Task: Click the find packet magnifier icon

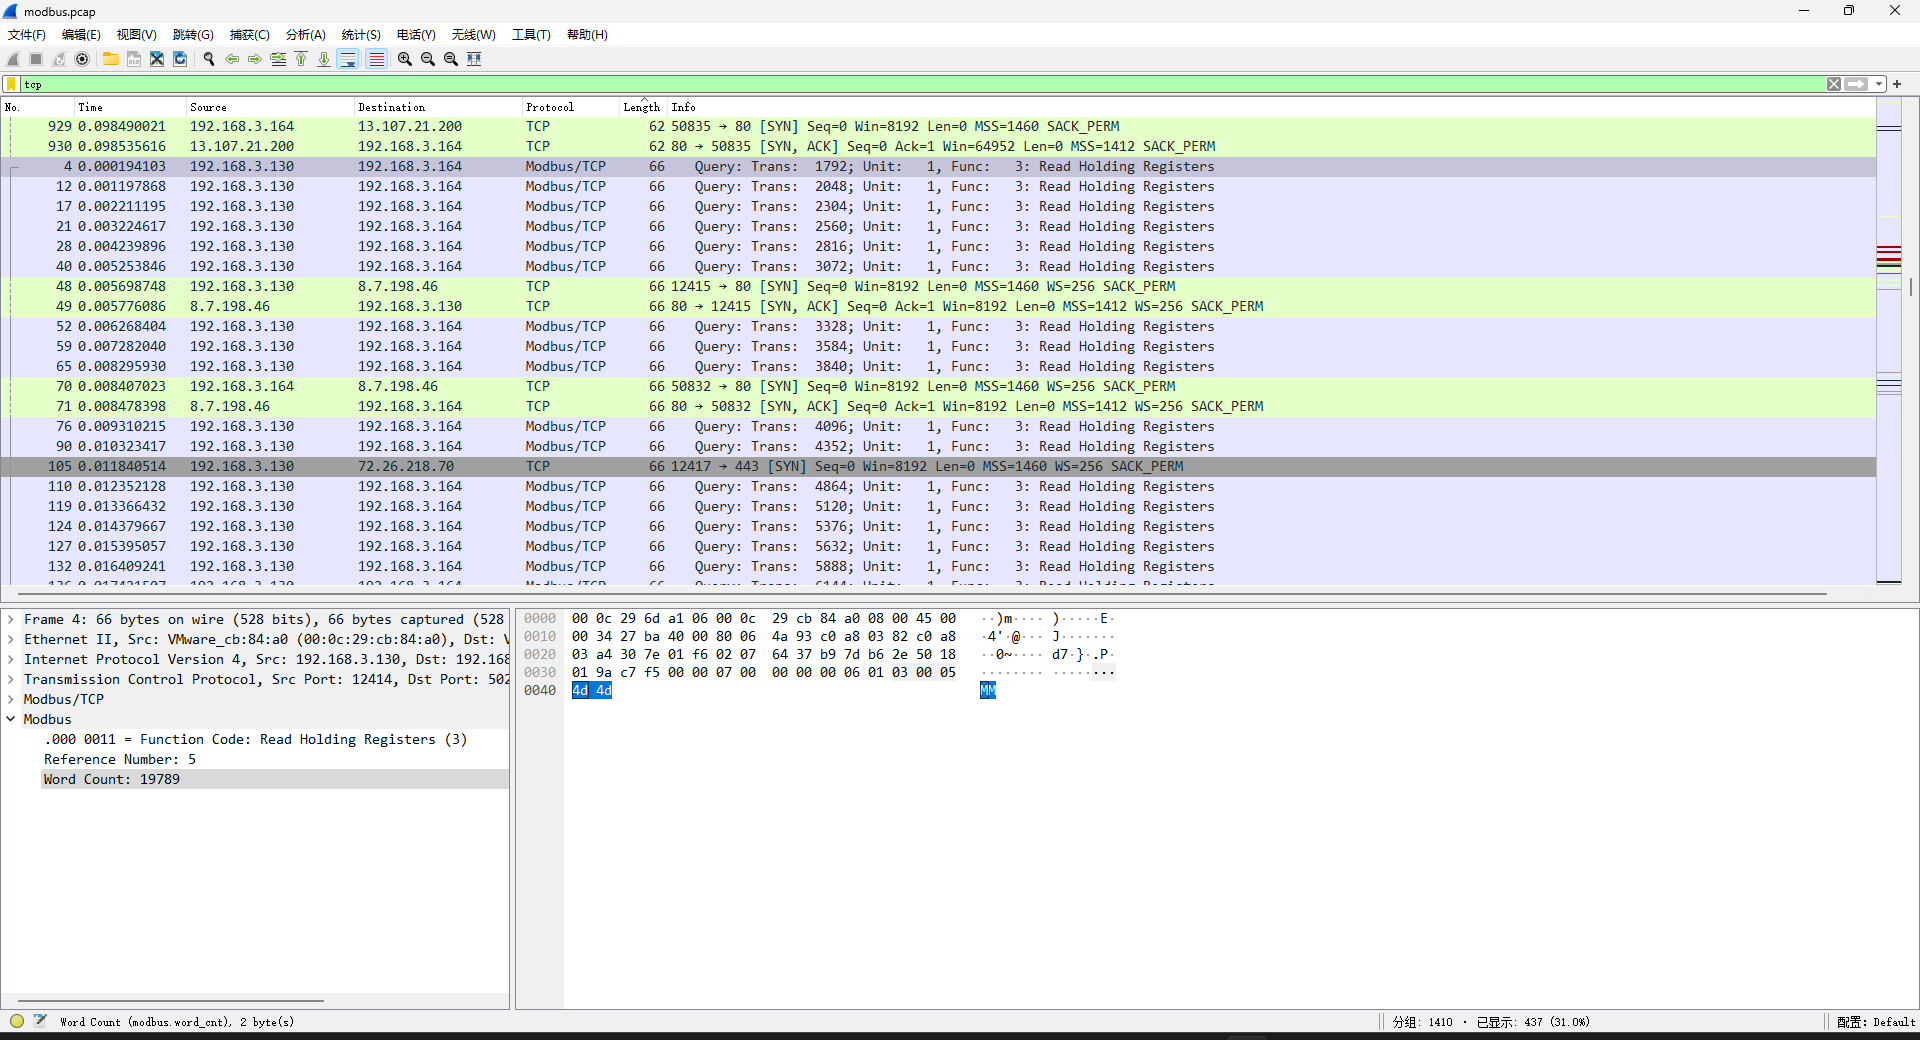Action: [x=208, y=59]
